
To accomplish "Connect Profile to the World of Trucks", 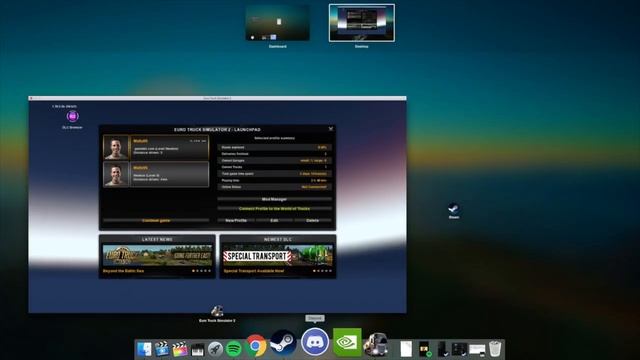I will 274,209.
